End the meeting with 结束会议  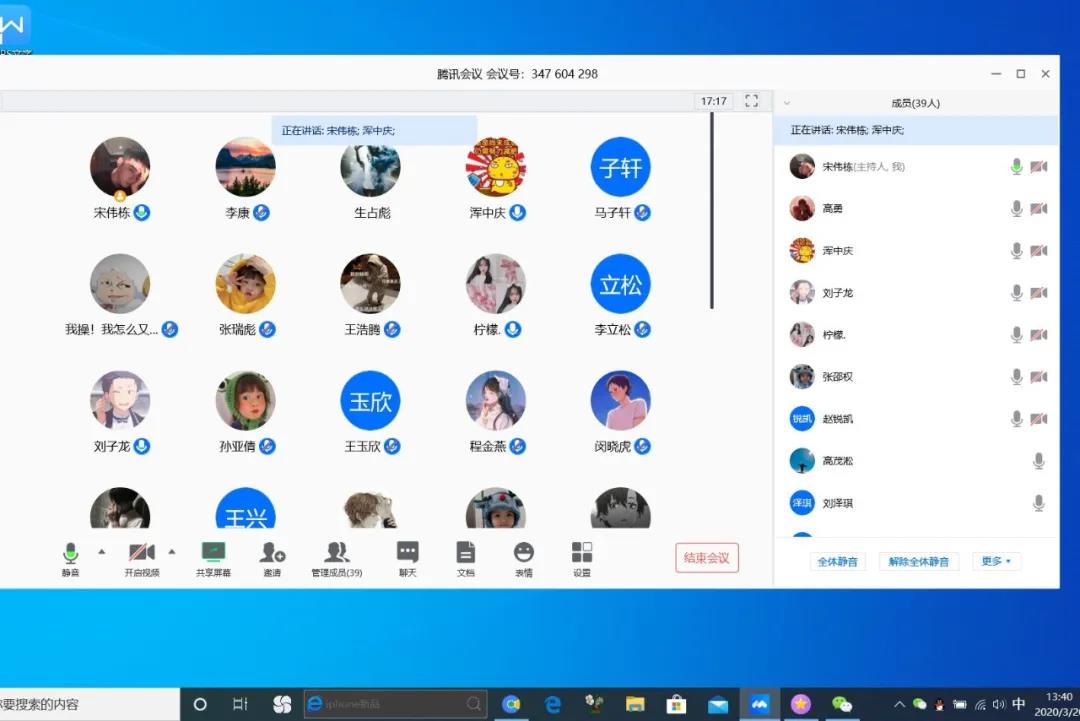tap(707, 558)
